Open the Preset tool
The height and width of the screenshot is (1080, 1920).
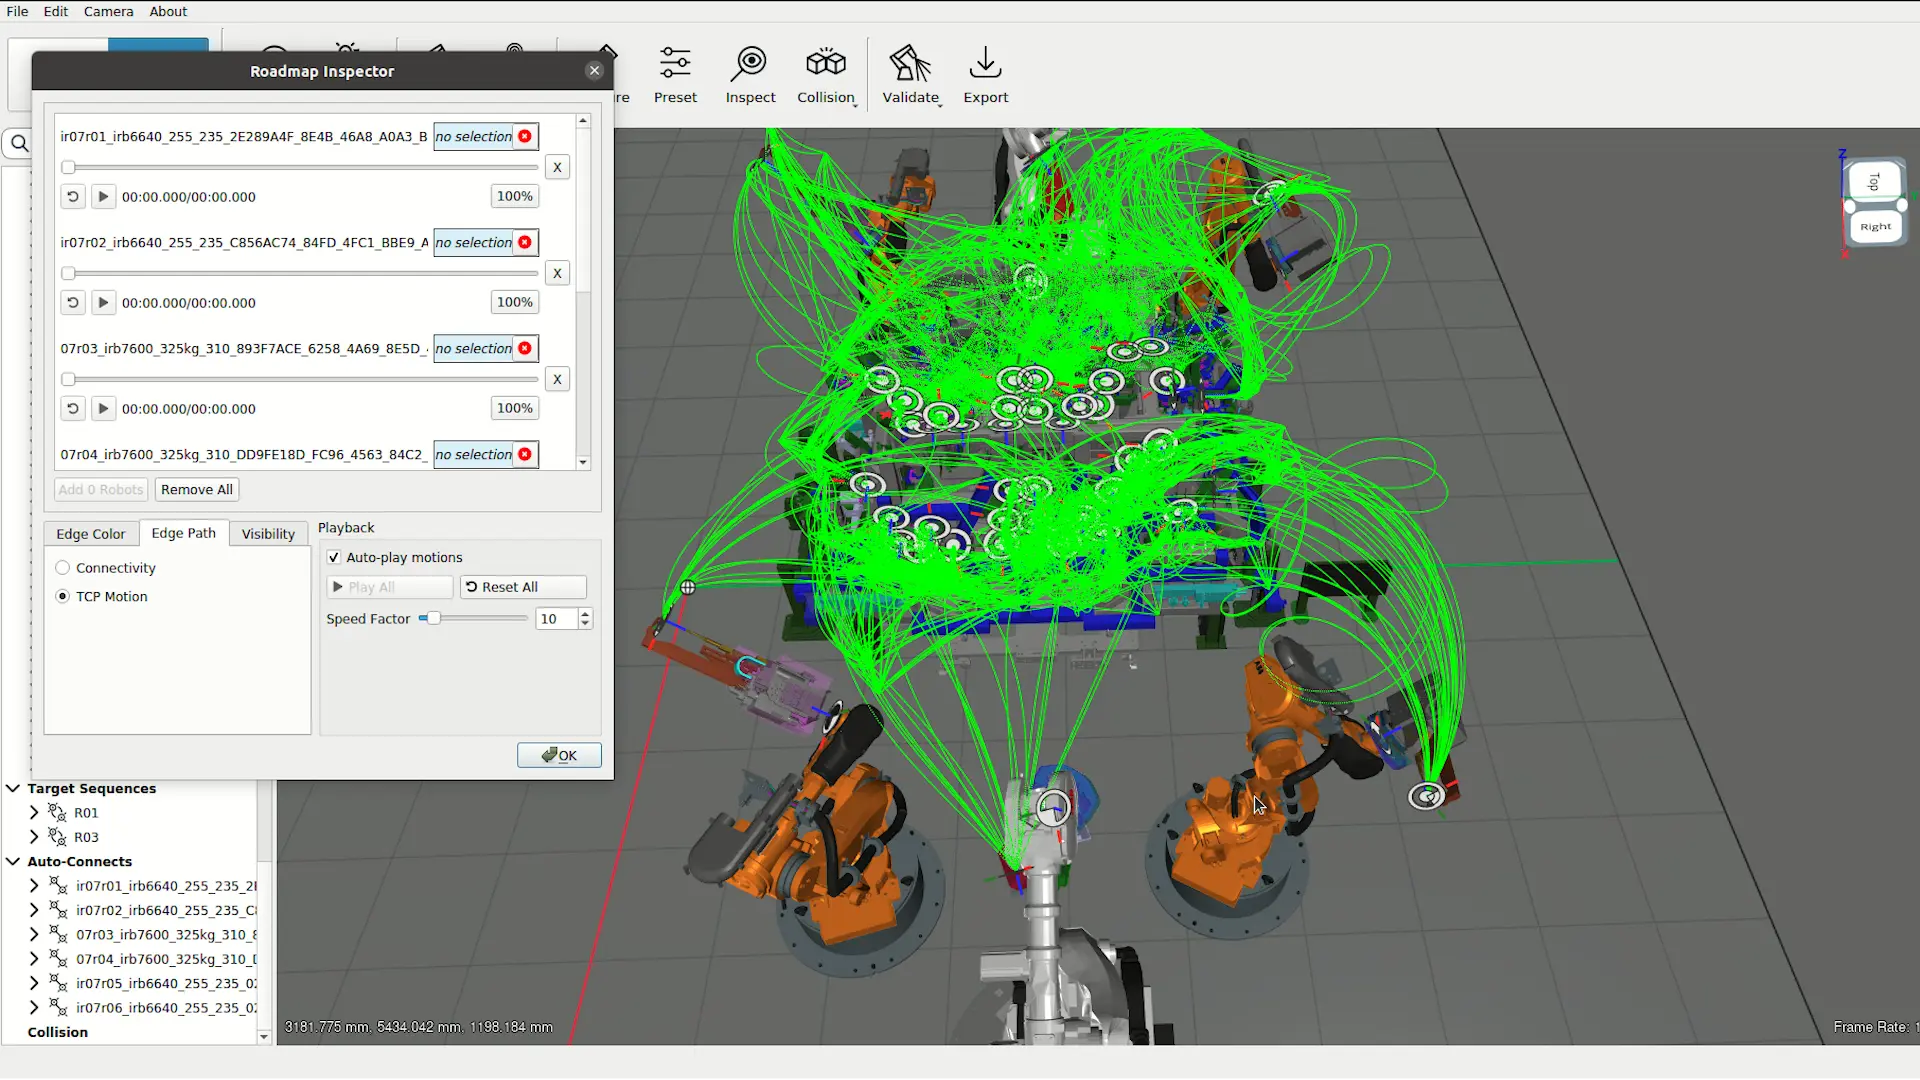[x=675, y=75]
